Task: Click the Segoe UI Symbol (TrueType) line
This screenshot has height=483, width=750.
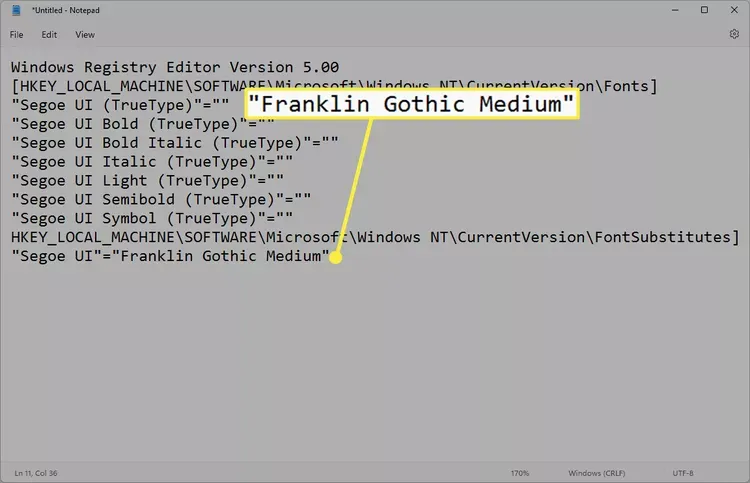Action: click(x=150, y=218)
